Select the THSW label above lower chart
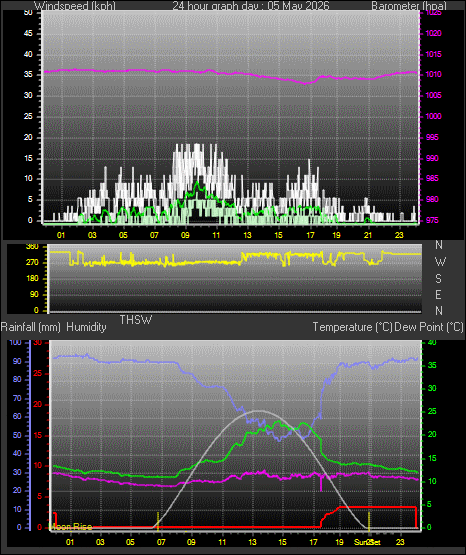 [x=136, y=320]
